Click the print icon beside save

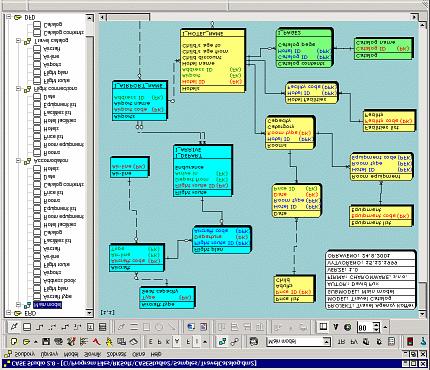58,342
